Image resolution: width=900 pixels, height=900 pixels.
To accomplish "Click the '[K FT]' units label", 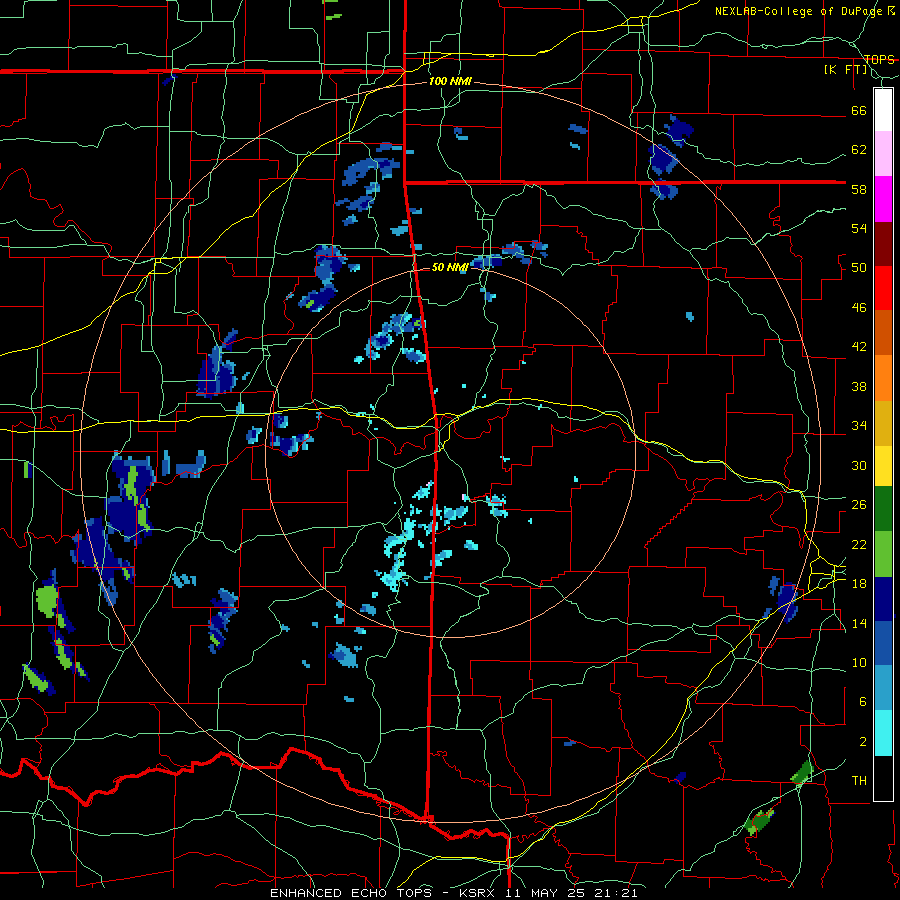I will [846, 70].
